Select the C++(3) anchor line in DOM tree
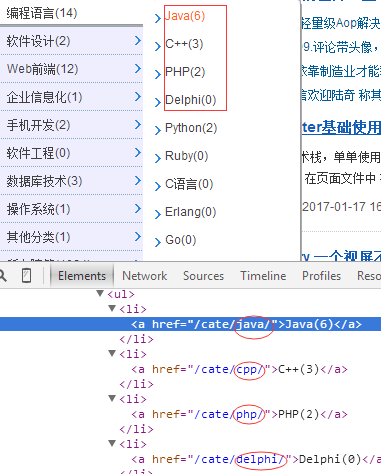 tap(239, 369)
